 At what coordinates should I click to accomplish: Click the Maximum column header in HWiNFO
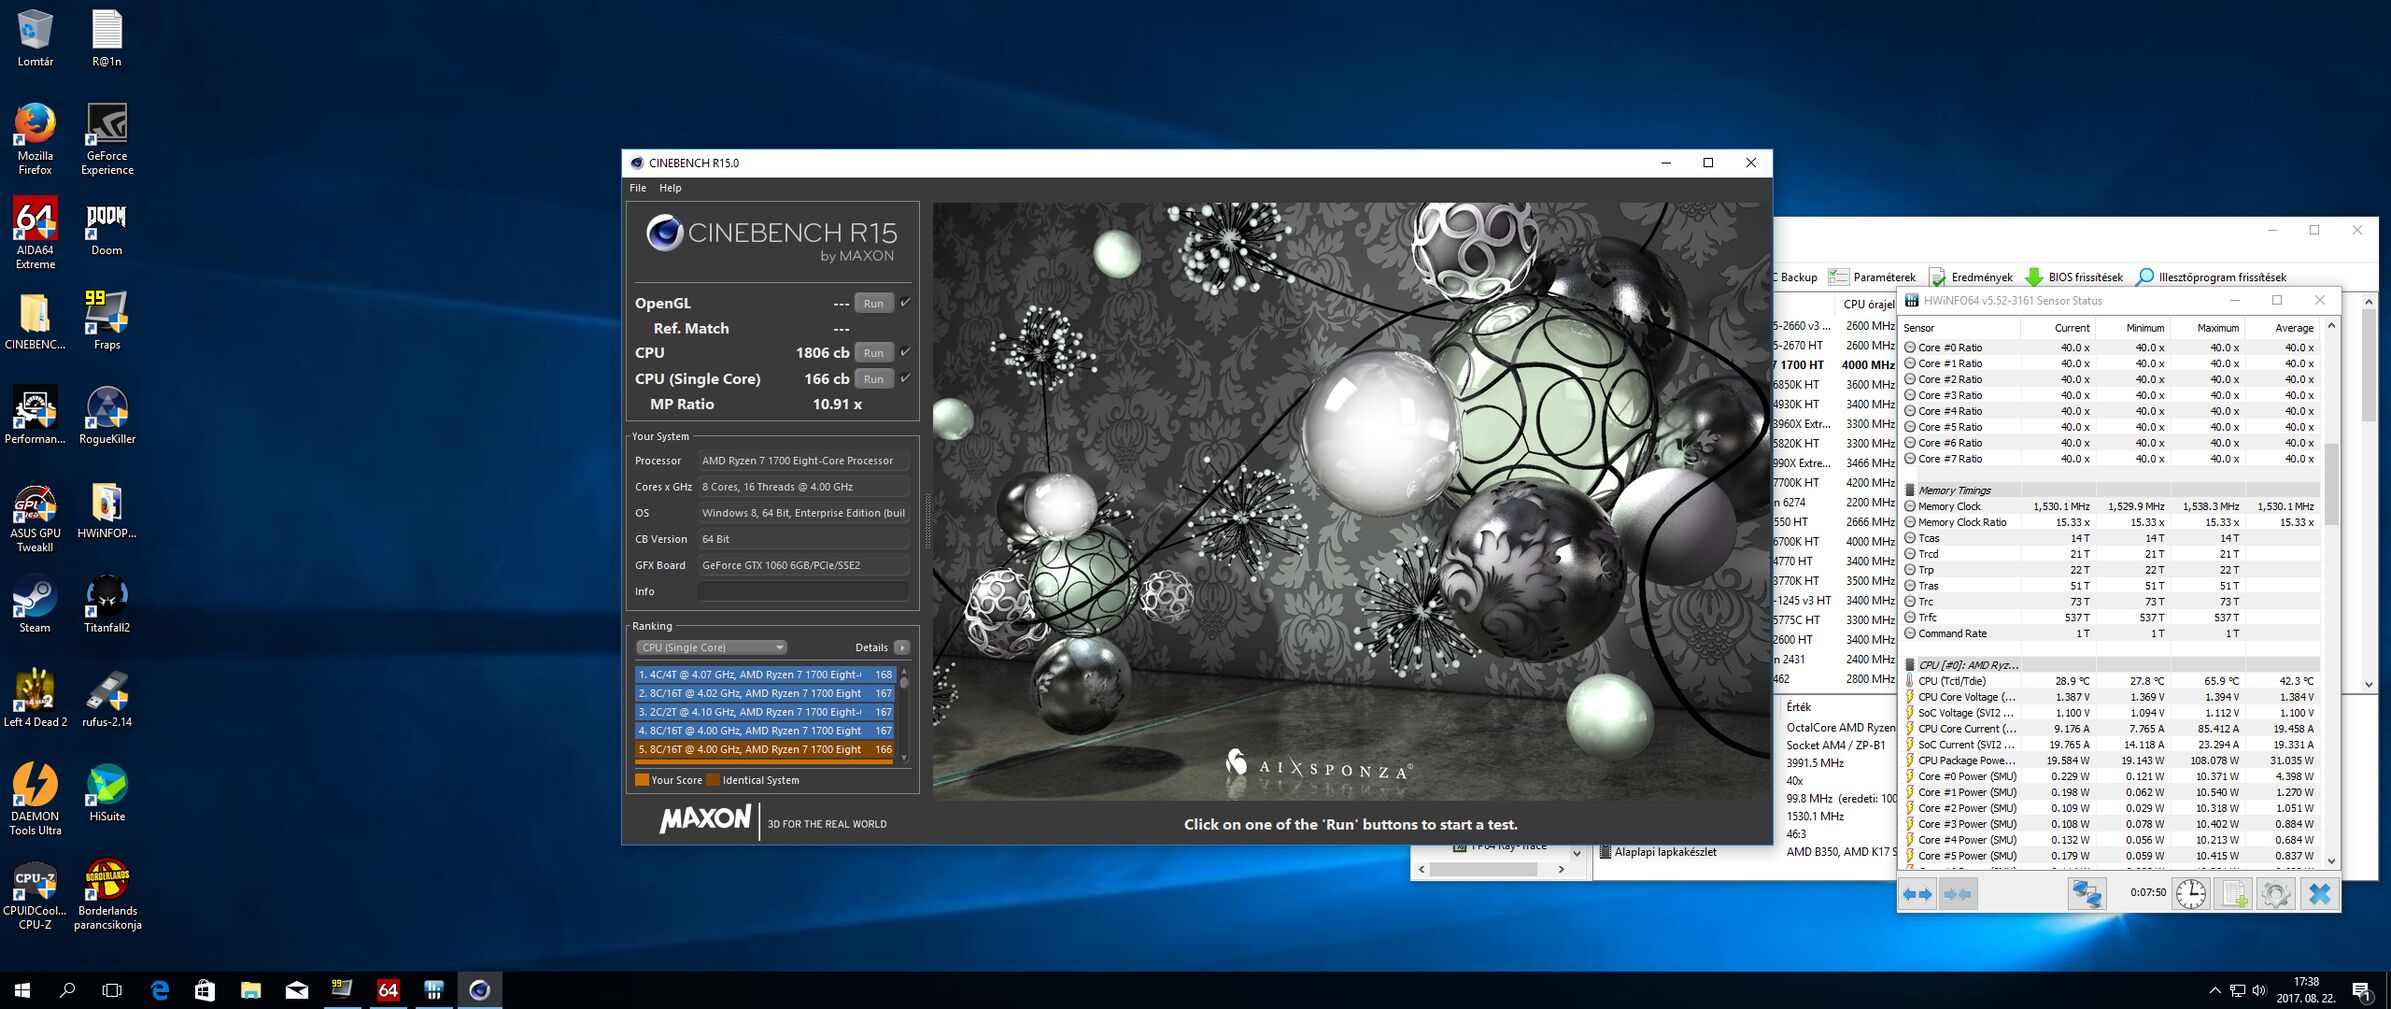[2208, 328]
